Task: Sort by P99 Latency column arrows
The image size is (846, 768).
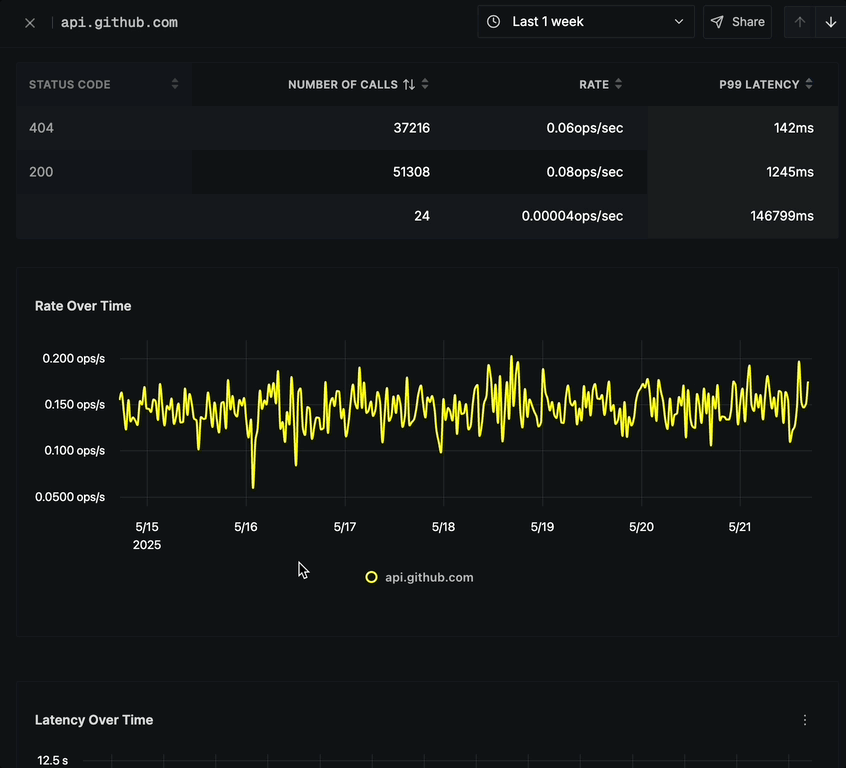Action: (x=808, y=84)
